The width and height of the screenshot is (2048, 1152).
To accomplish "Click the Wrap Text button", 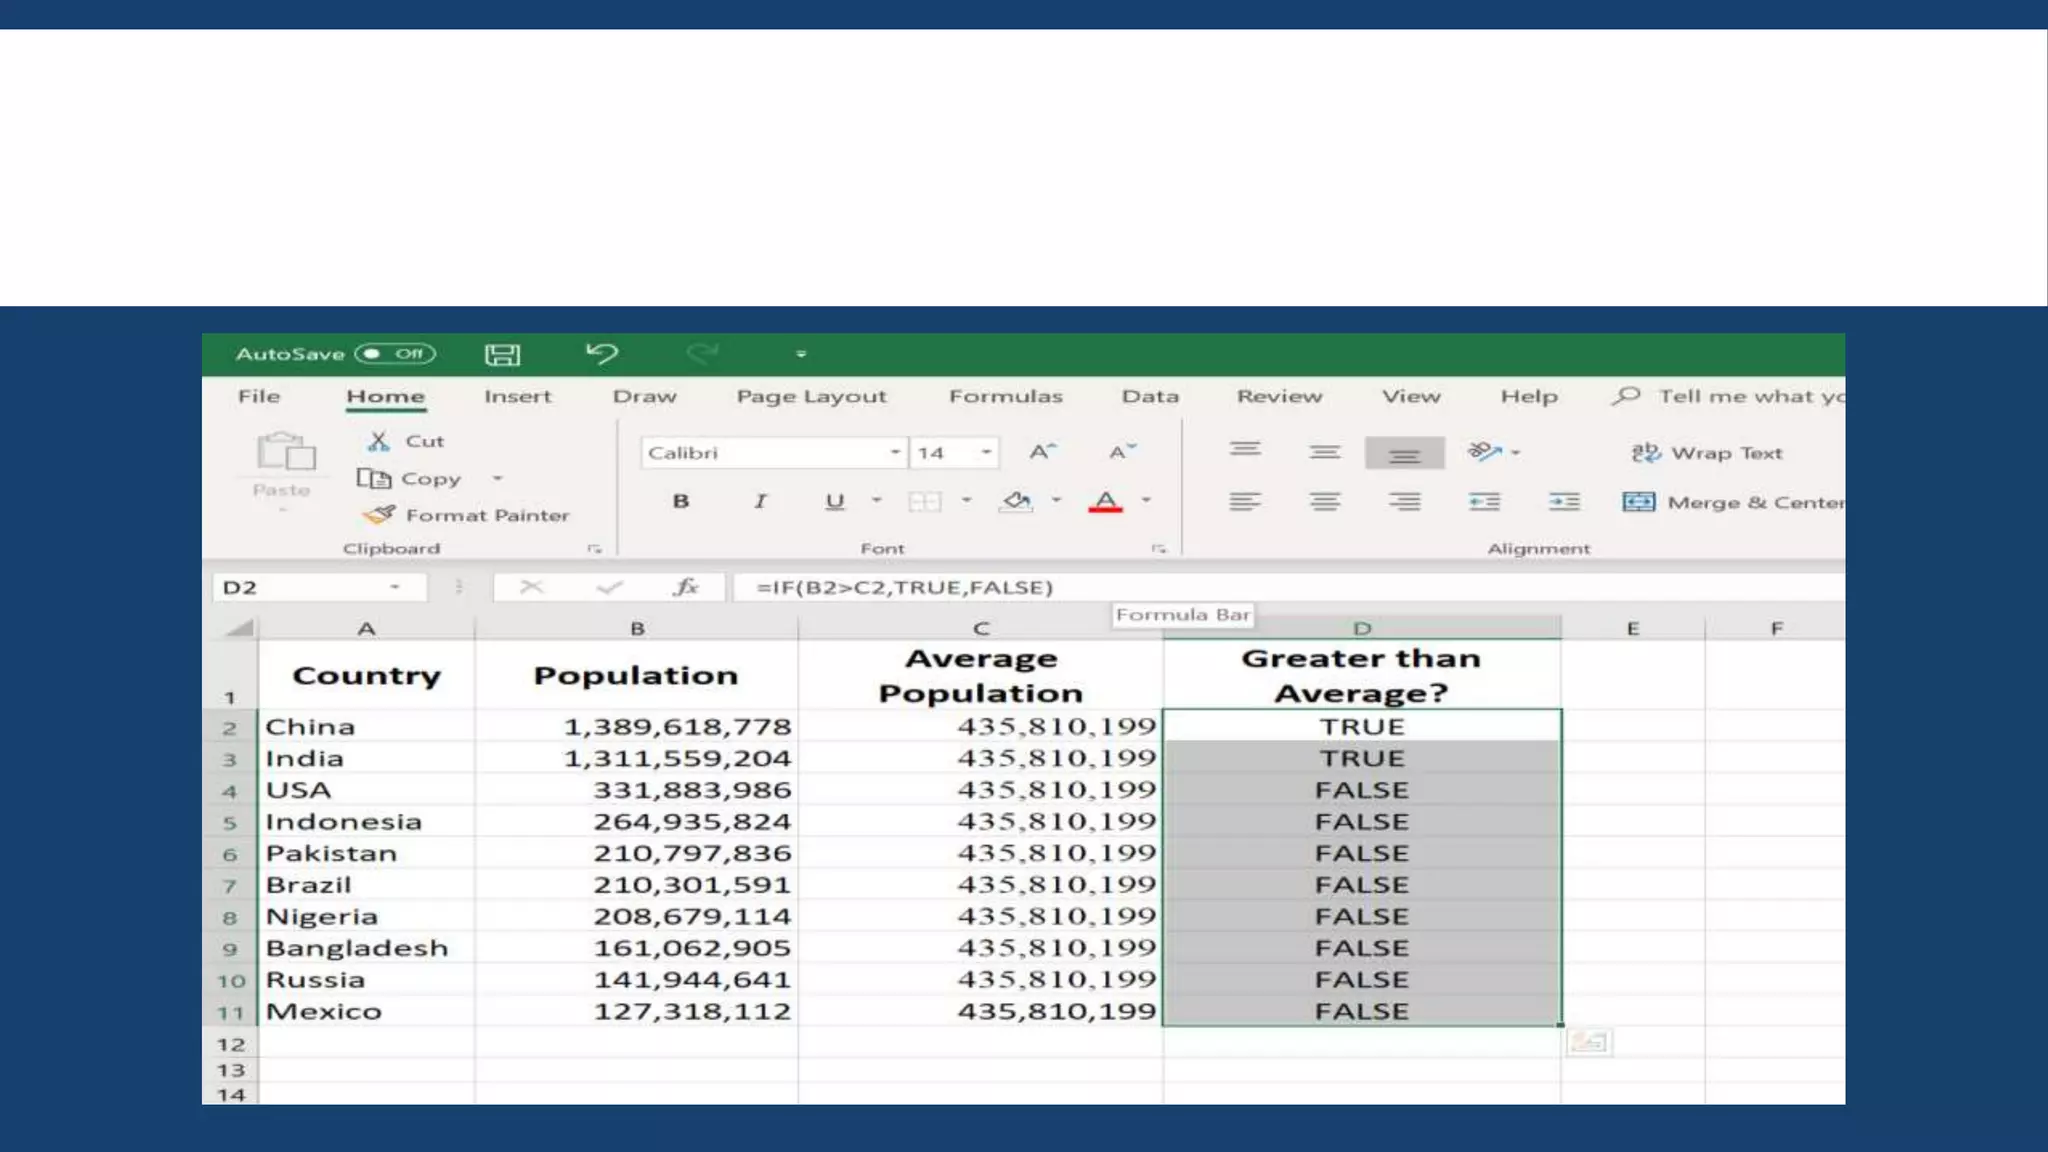I will (1707, 453).
